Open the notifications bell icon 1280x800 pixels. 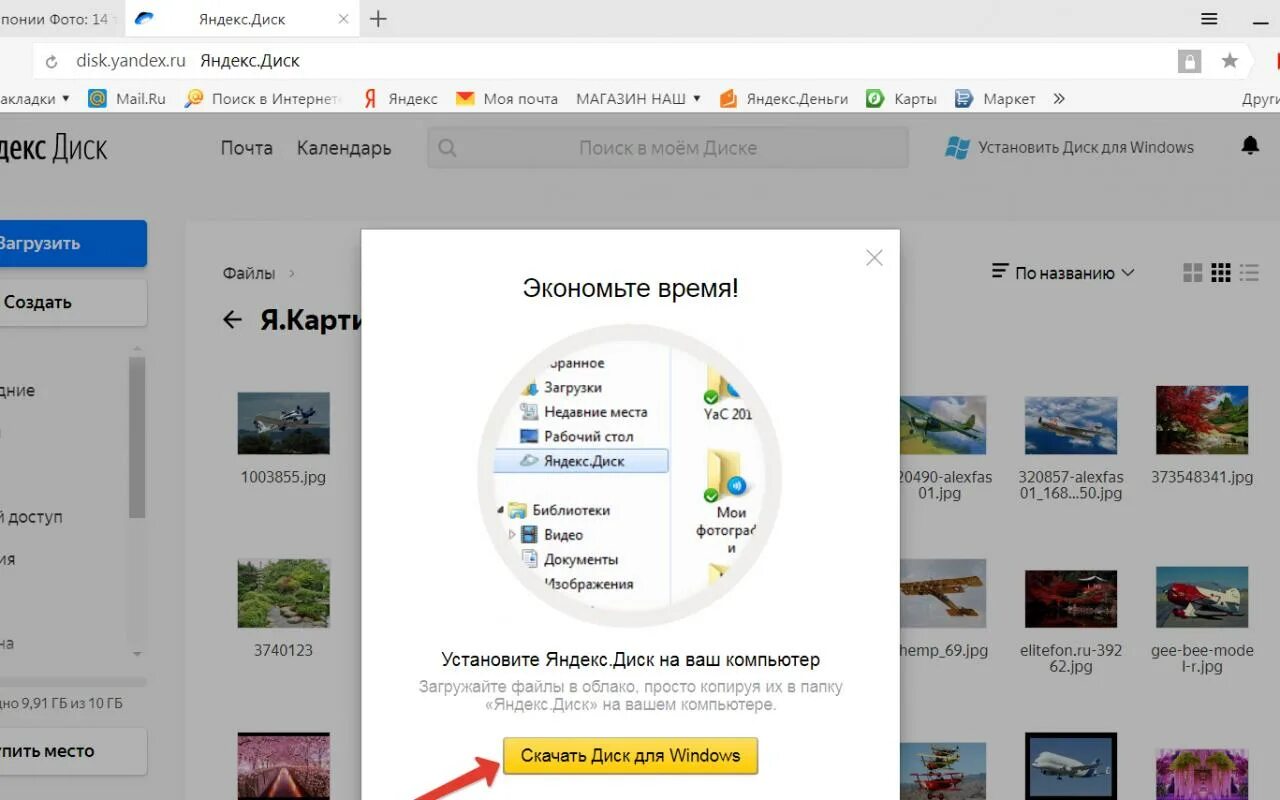coord(1251,146)
